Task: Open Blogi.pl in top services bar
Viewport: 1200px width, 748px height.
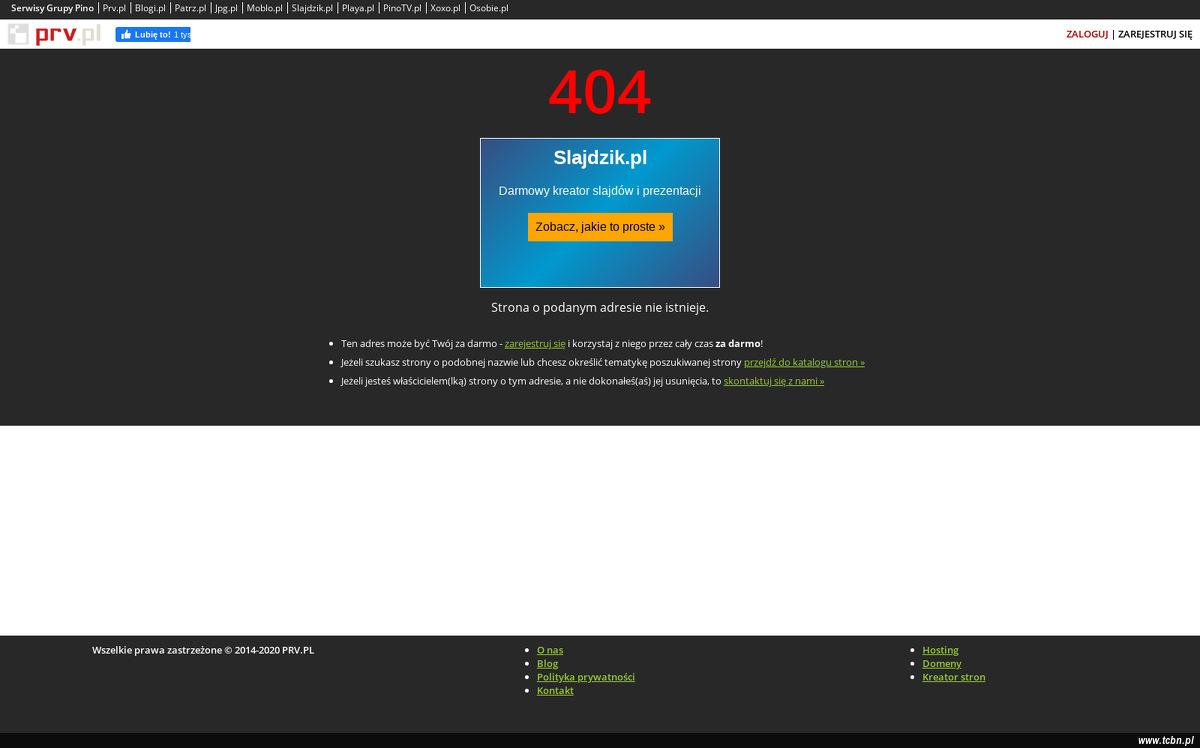Action: pos(150,8)
